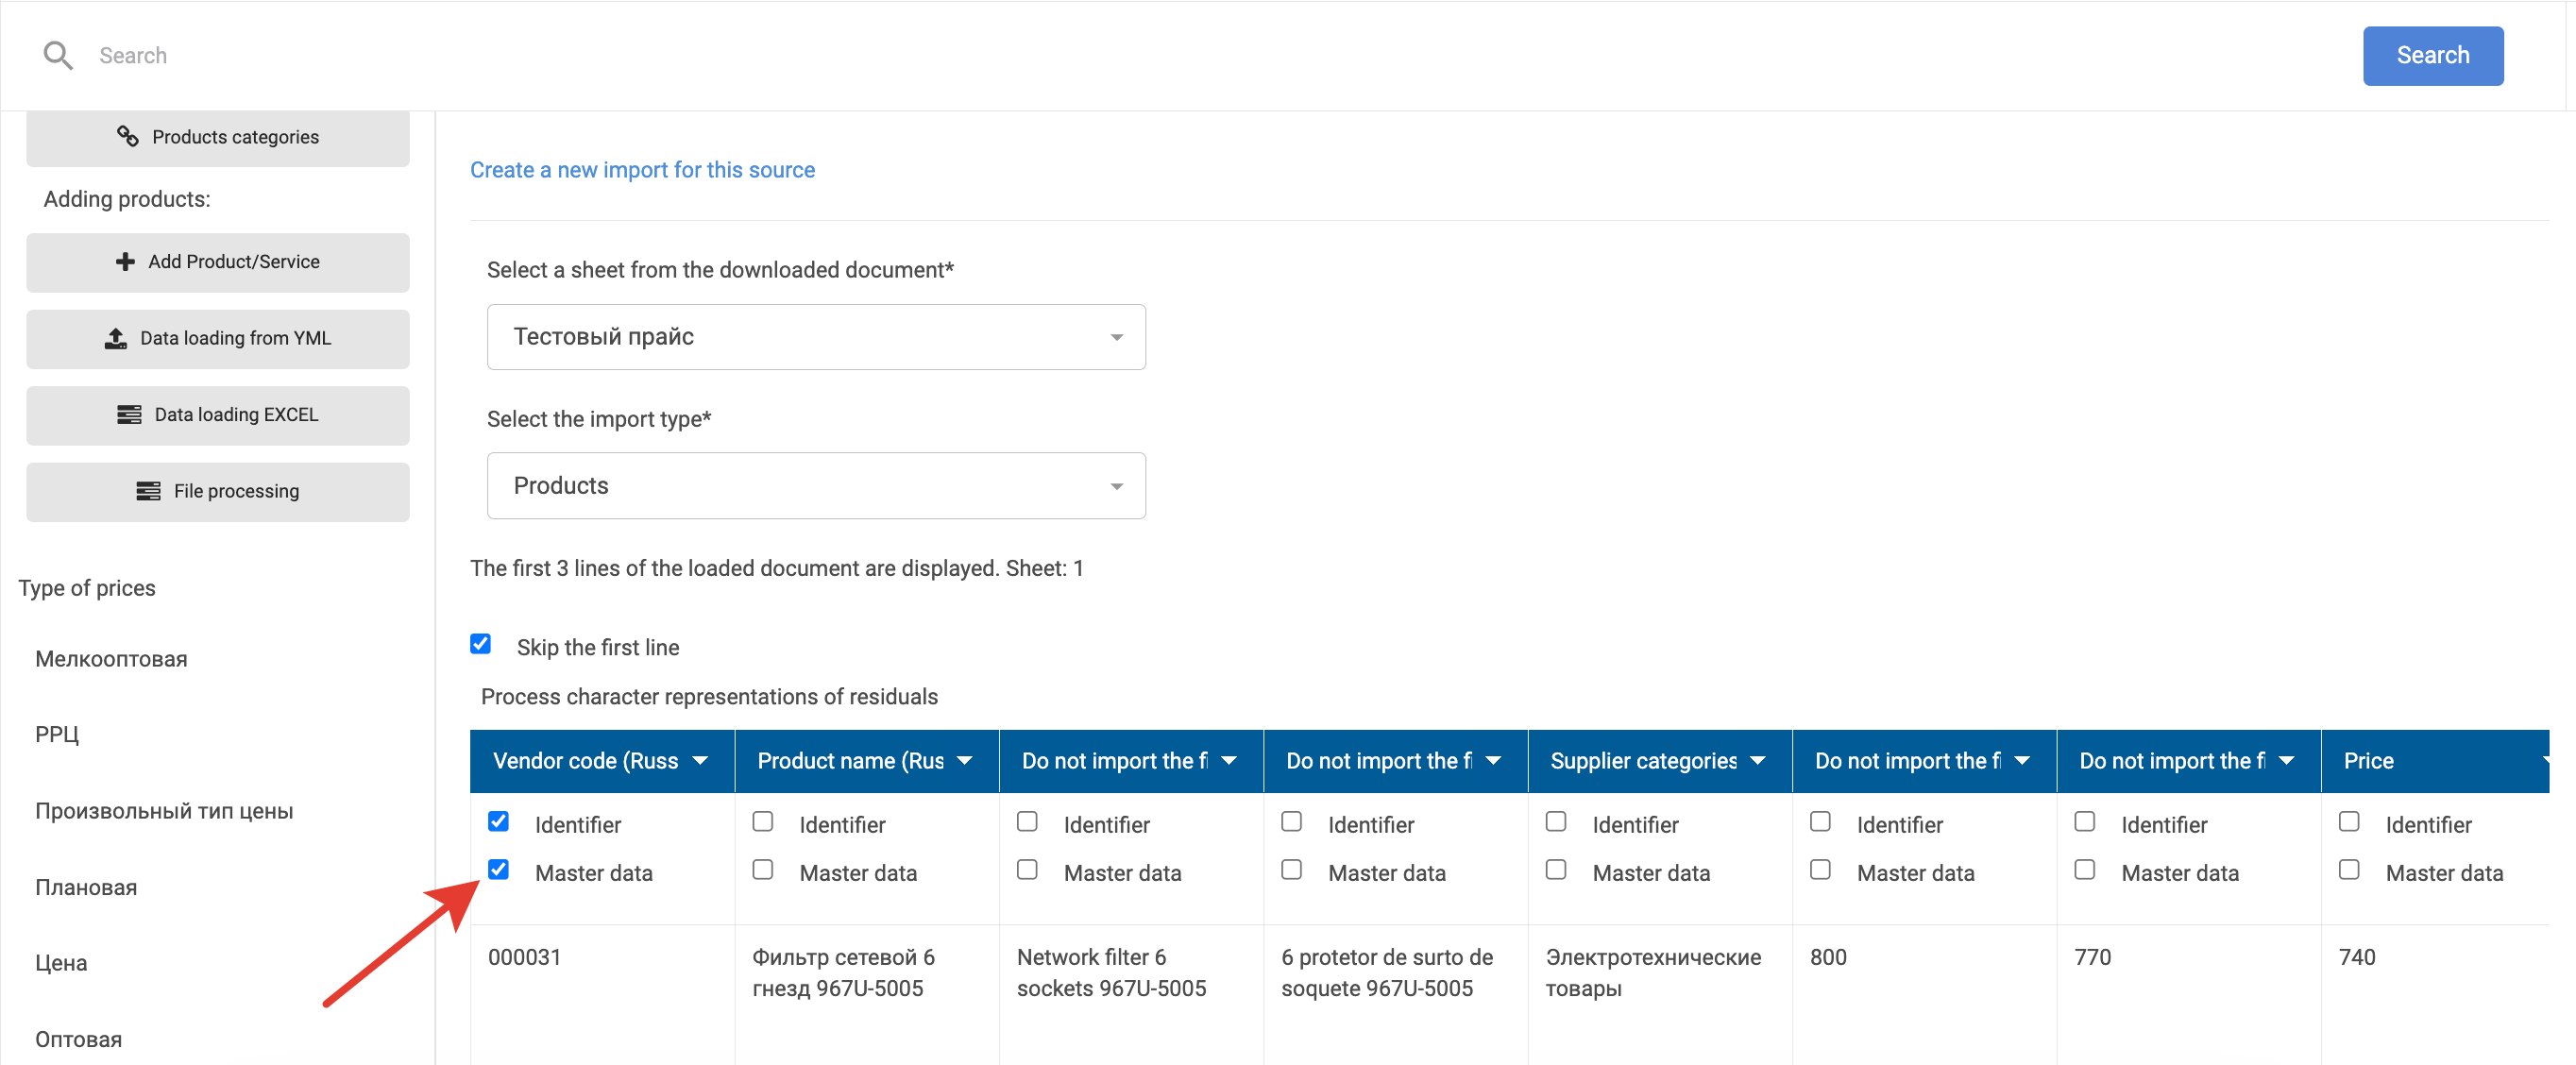Screen dimensions: 2576x1065
Task: Check Identifier under Product name column
Action: pos(763,822)
